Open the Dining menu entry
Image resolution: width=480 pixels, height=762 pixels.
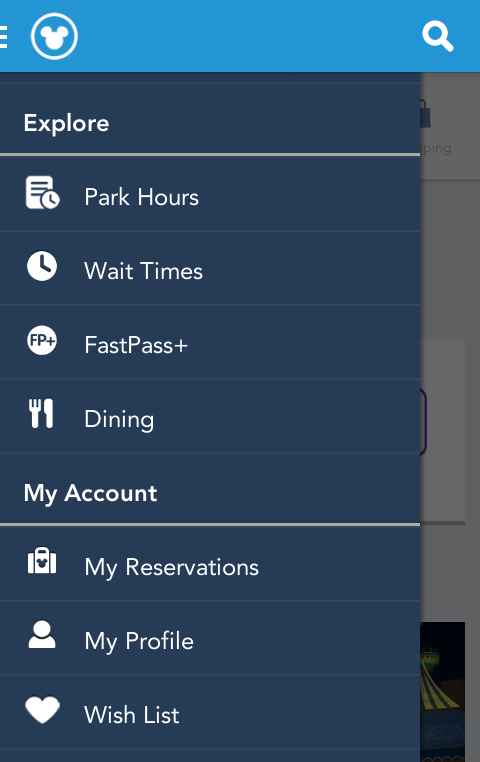pos(210,416)
